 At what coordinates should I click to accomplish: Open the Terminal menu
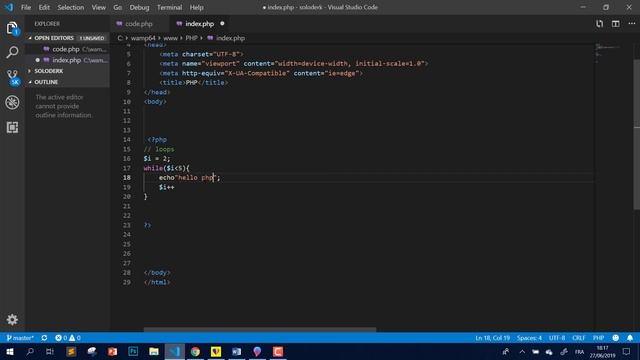(169, 7)
